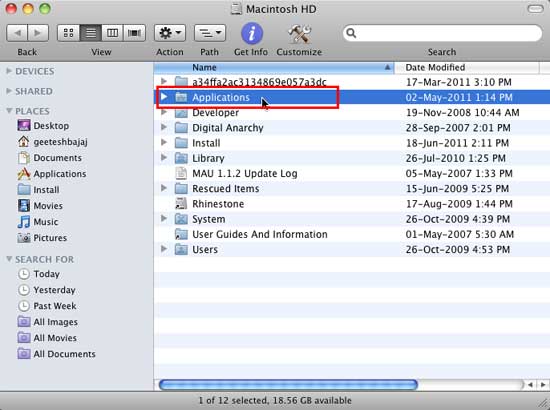The image size is (550, 410).
Task: Open Install in the sidebar
Action: coord(38,190)
